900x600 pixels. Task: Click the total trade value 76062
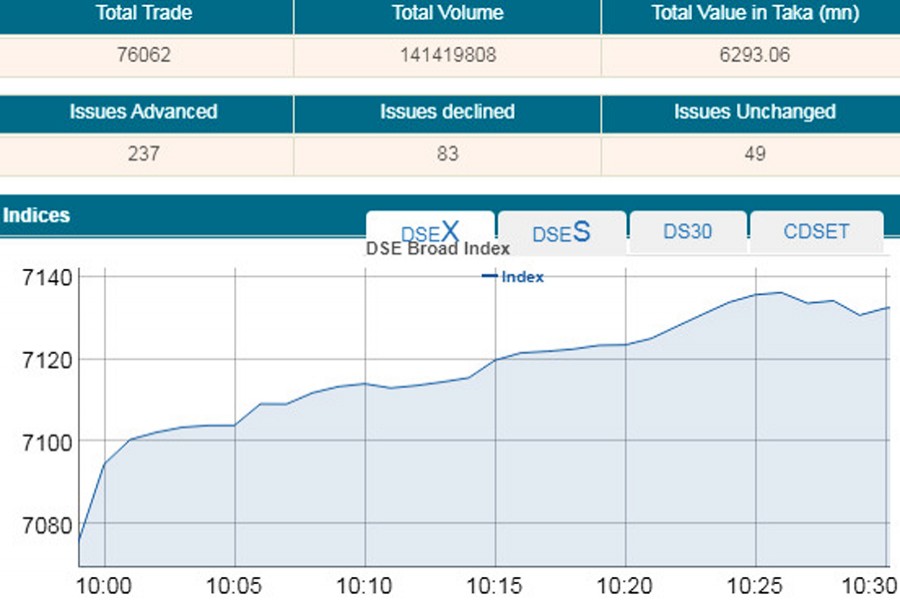point(144,55)
